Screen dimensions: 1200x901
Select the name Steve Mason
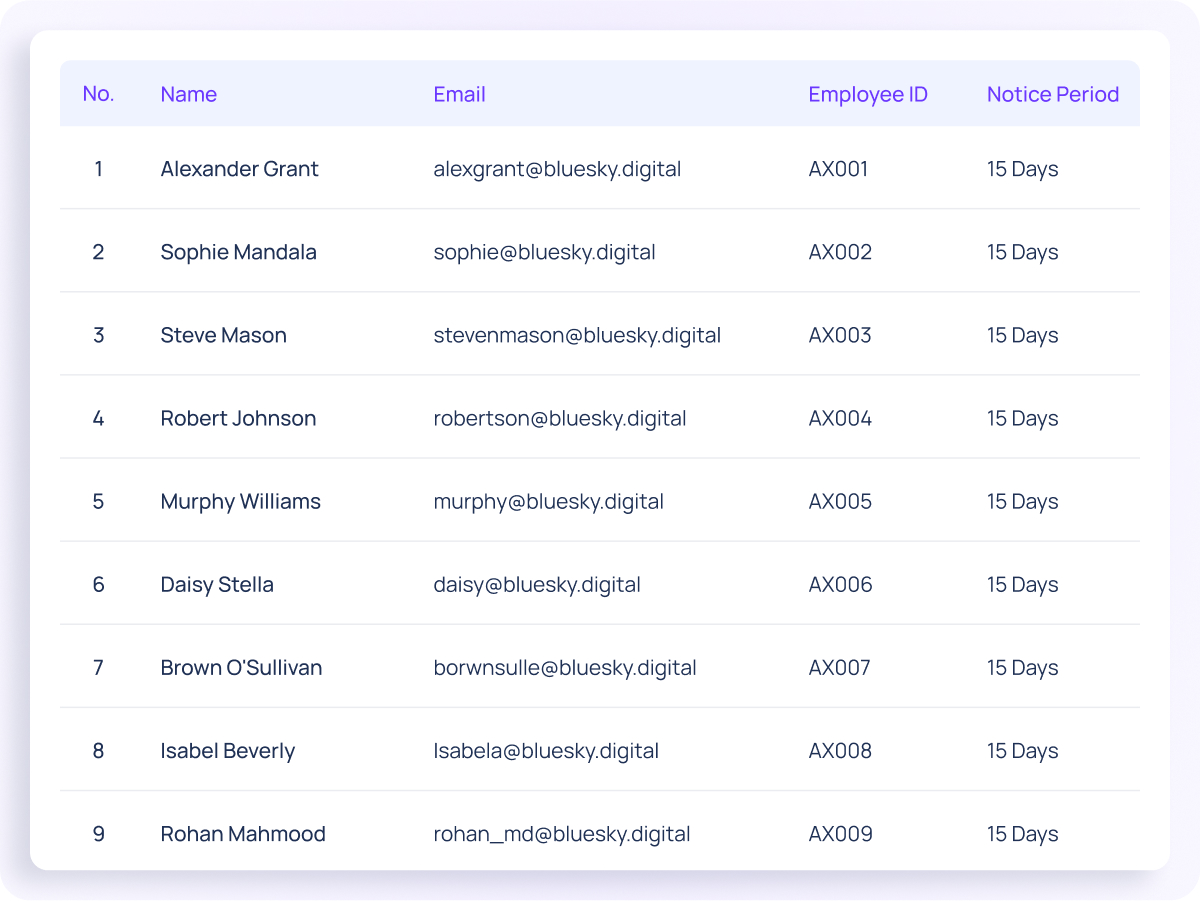tap(223, 335)
